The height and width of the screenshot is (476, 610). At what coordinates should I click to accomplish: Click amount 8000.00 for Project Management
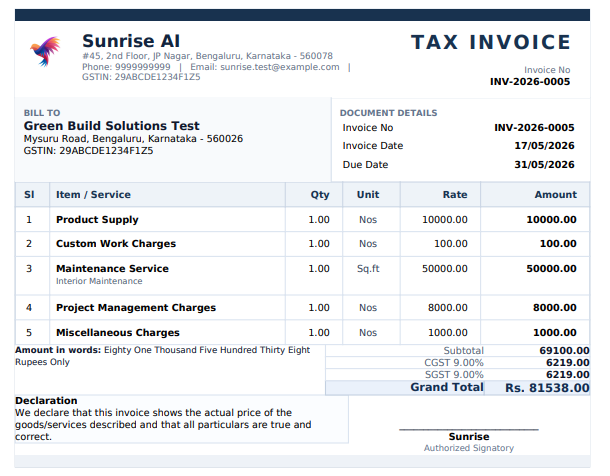pos(554,308)
